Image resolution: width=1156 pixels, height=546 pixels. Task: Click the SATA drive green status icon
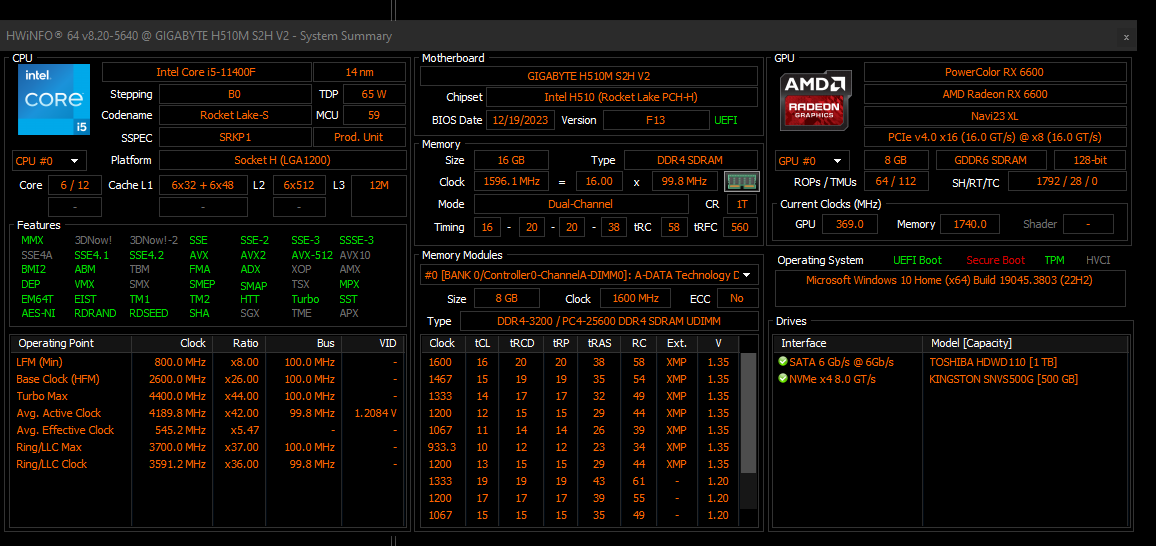click(783, 362)
